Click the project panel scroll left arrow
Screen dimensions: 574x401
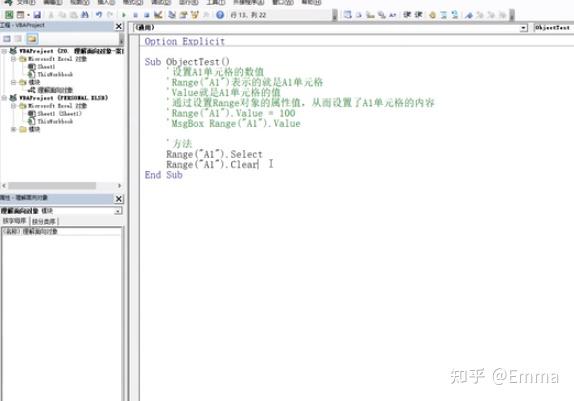[4, 186]
